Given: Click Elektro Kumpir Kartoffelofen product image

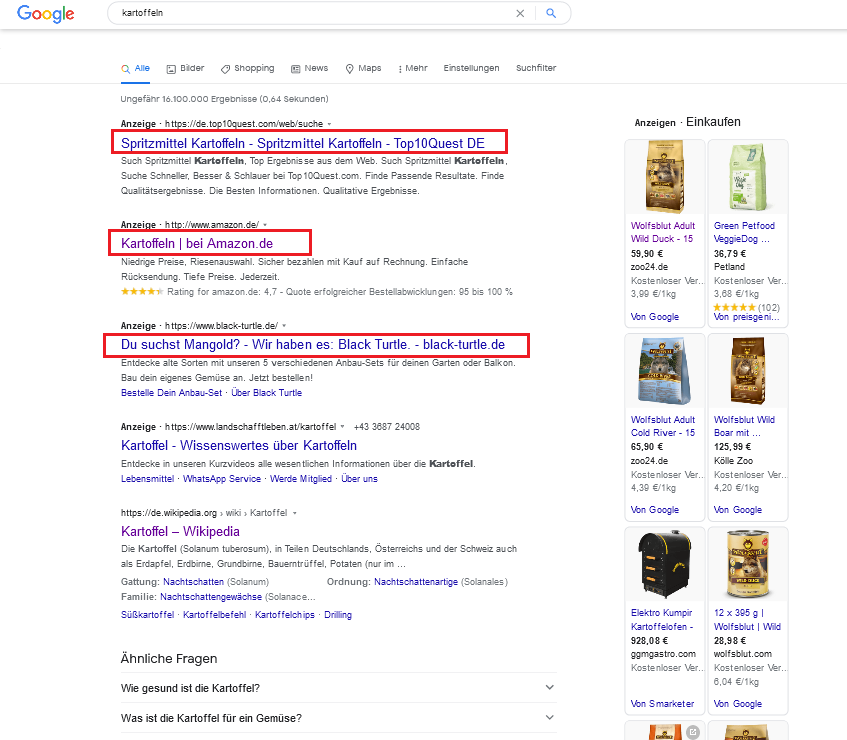Looking at the screenshot, I should click(x=664, y=564).
